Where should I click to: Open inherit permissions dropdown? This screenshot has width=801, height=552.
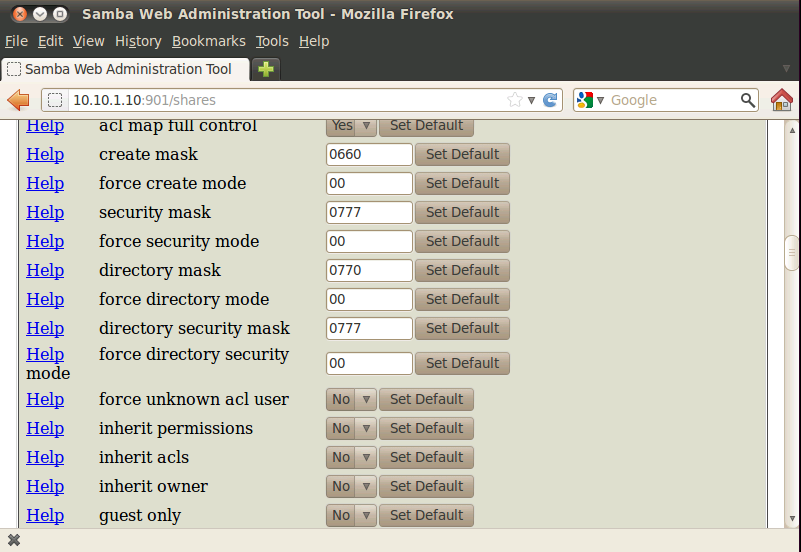(351, 428)
